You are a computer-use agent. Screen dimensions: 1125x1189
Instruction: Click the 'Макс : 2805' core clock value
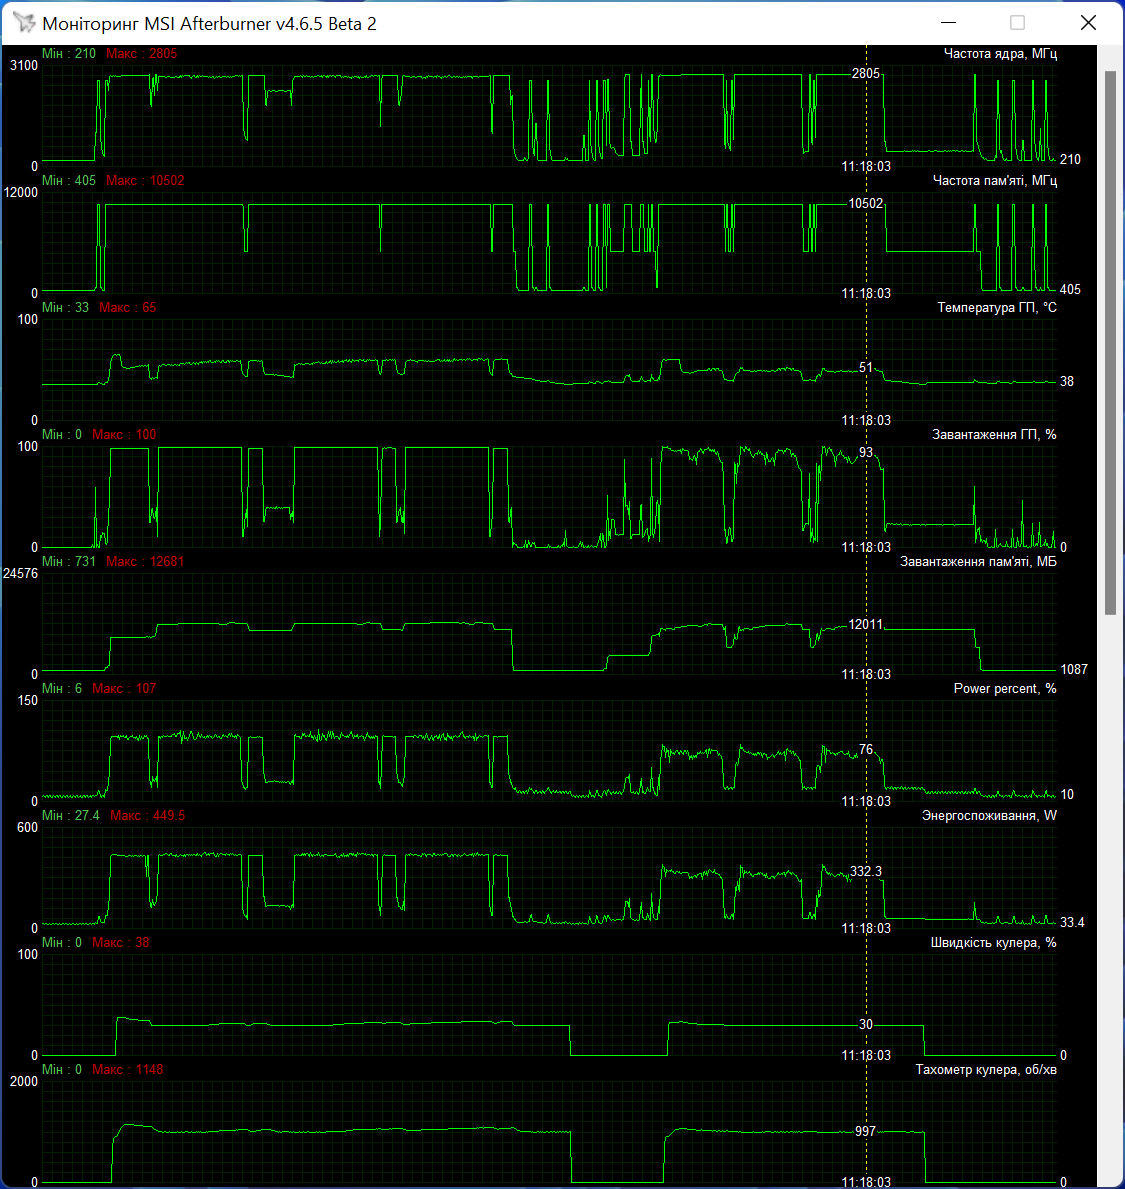pos(142,53)
